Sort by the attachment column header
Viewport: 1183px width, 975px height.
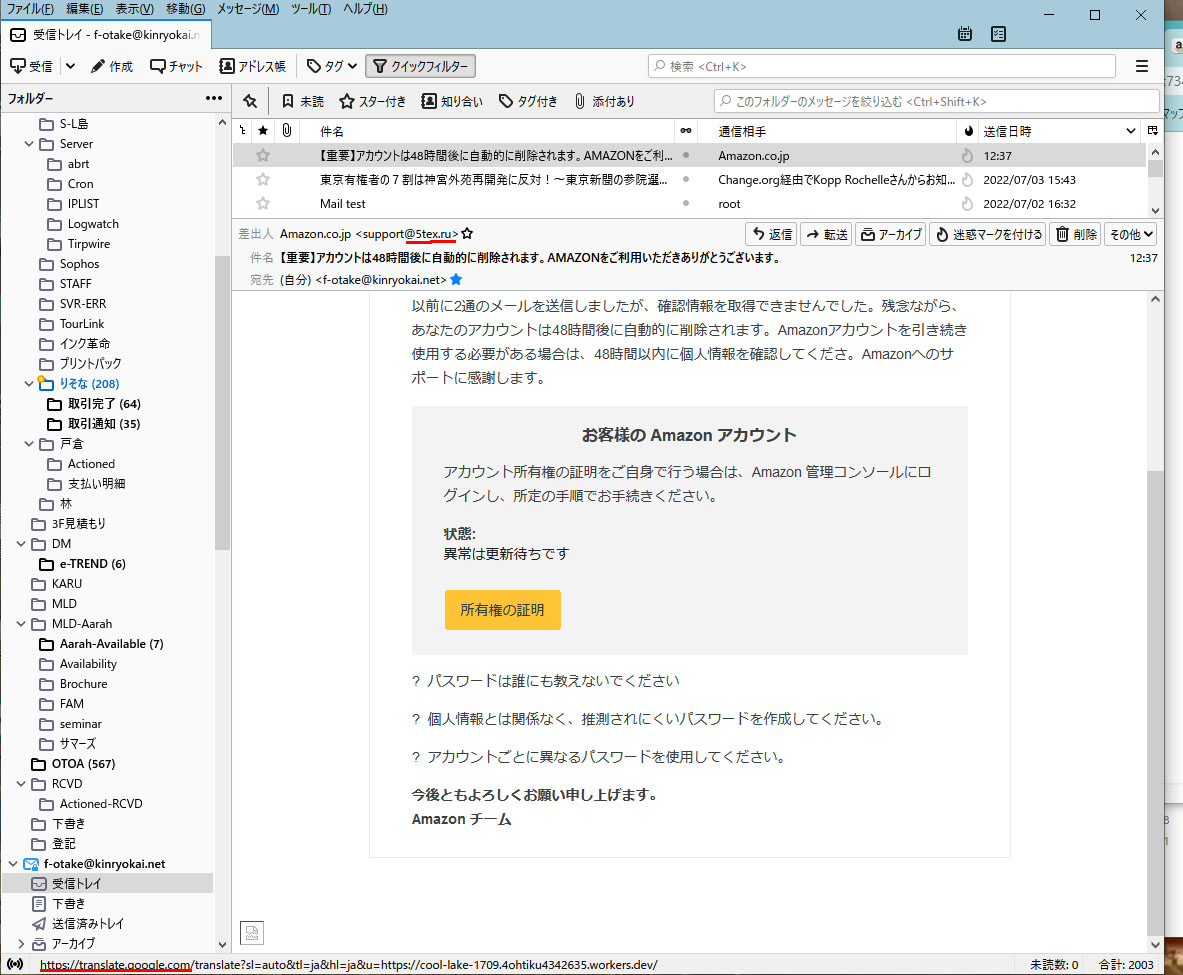pos(287,131)
